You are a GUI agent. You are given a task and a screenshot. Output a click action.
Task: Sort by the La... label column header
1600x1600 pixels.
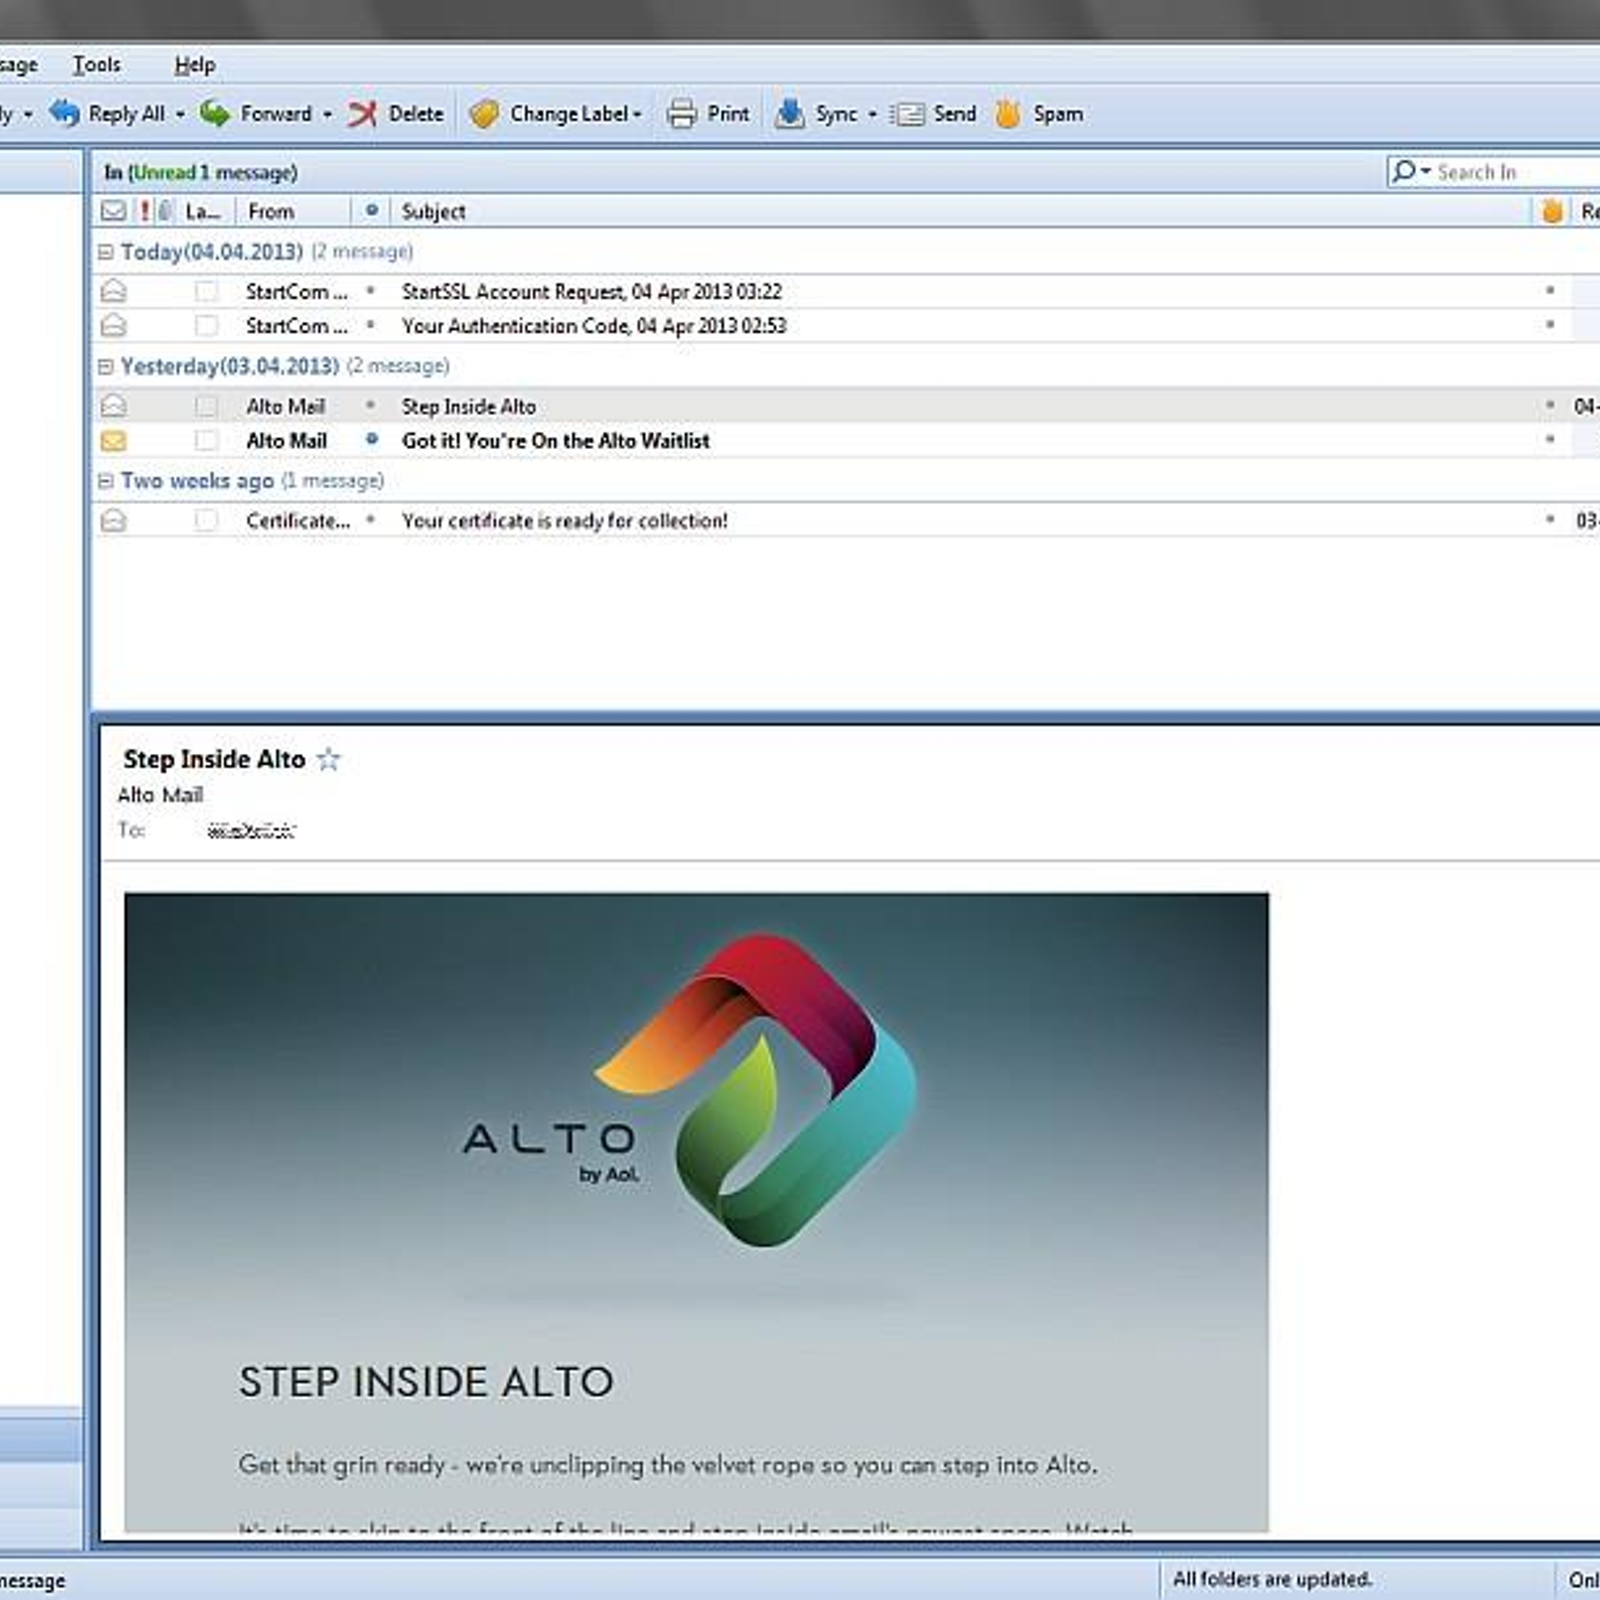coord(205,211)
